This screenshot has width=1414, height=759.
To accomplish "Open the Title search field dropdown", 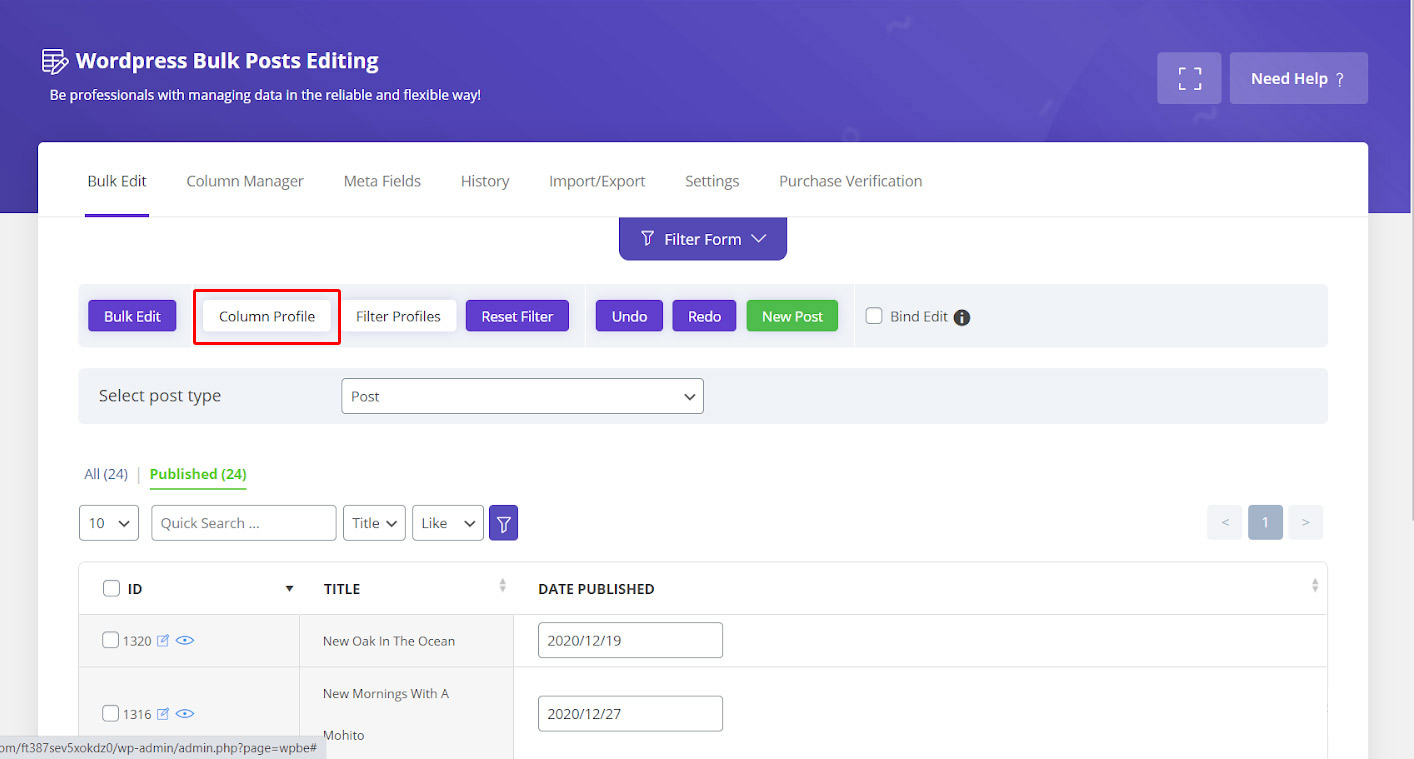I will click(x=374, y=523).
